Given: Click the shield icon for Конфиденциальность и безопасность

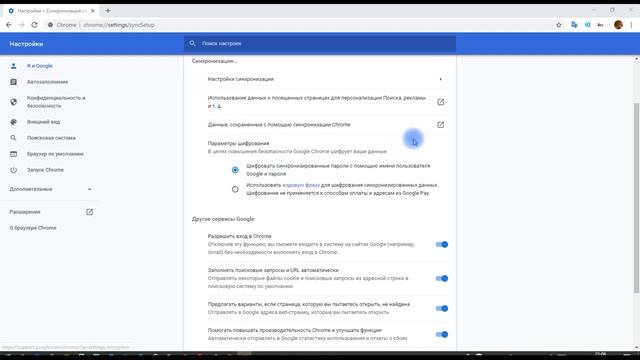Looking at the screenshot, I should [x=13, y=102].
